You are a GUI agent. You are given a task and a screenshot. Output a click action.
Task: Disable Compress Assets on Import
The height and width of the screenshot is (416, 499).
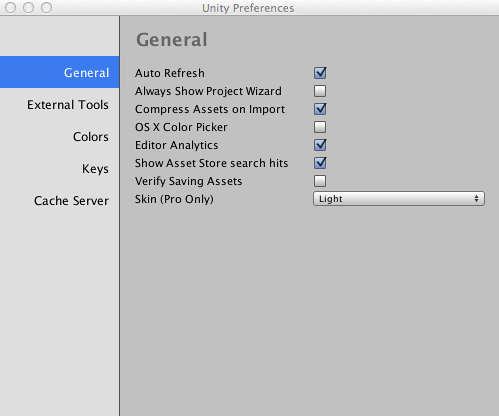click(320, 109)
